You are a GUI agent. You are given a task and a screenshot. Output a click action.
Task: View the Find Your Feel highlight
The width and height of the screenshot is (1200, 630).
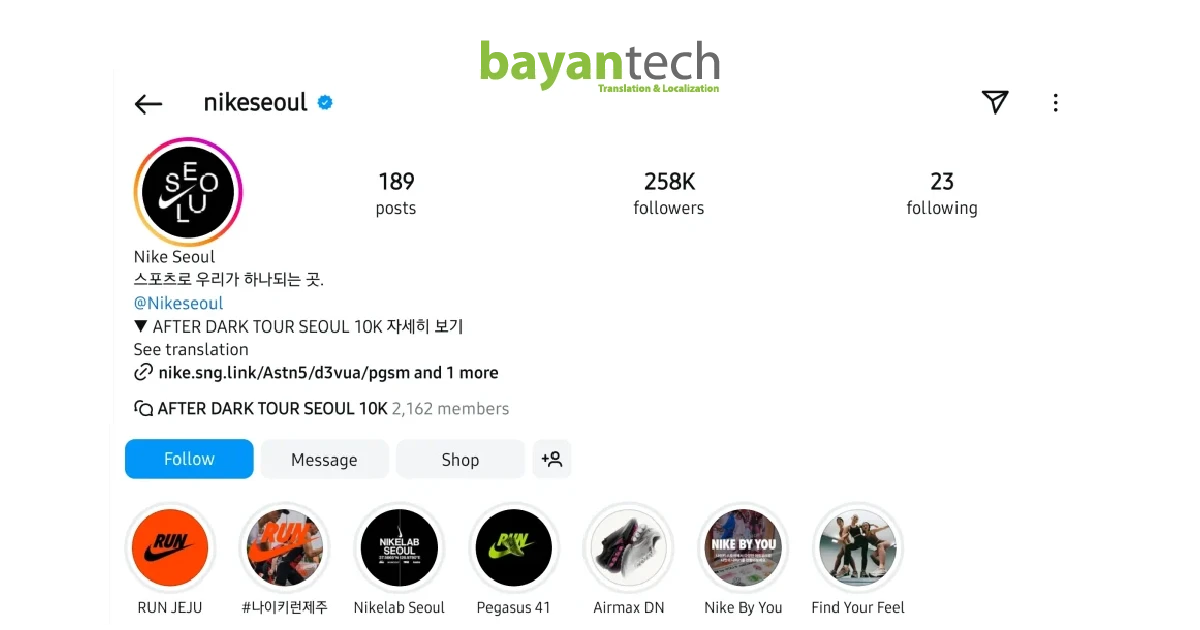tap(857, 548)
